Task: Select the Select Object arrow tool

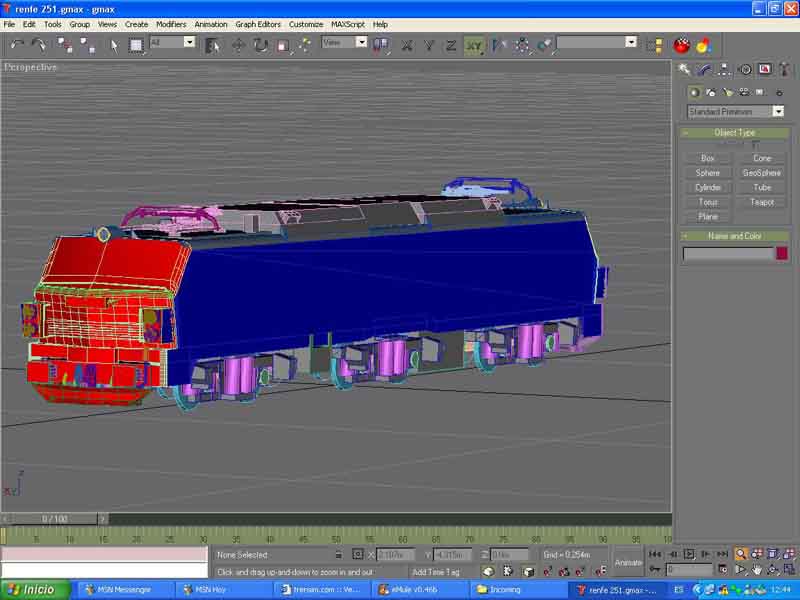Action: (x=114, y=45)
